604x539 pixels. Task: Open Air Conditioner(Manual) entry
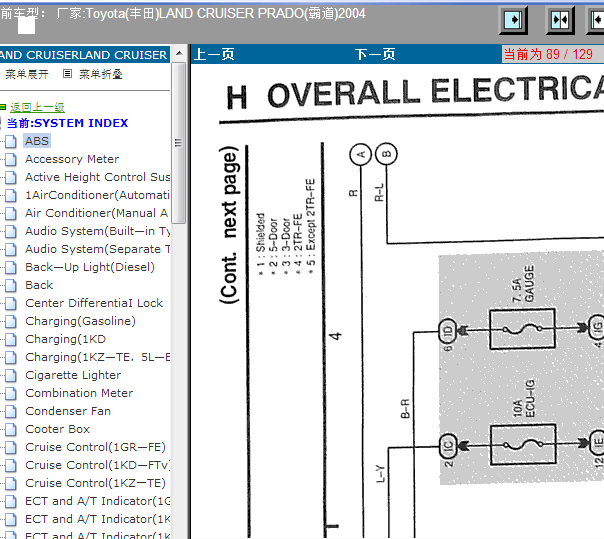click(96, 213)
